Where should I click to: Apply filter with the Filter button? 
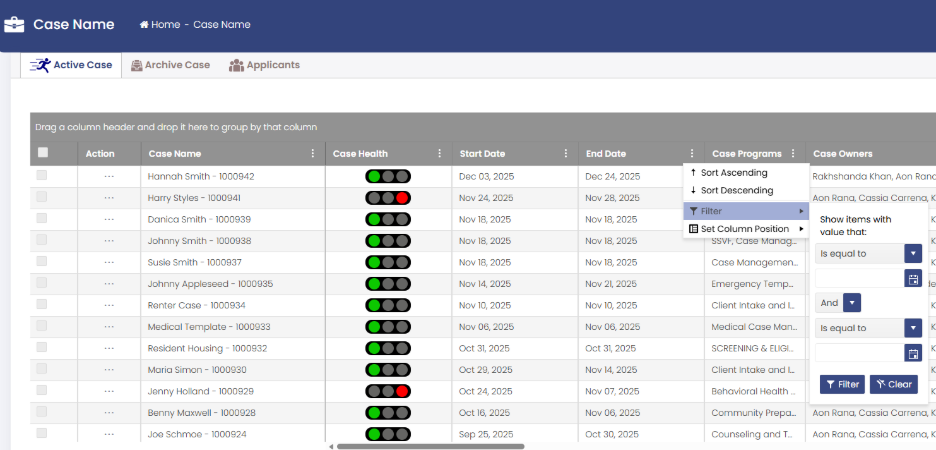click(842, 384)
